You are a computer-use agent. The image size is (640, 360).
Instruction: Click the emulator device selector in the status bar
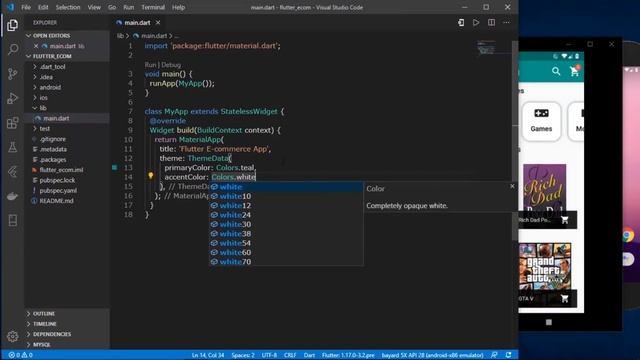(x=432, y=355)
